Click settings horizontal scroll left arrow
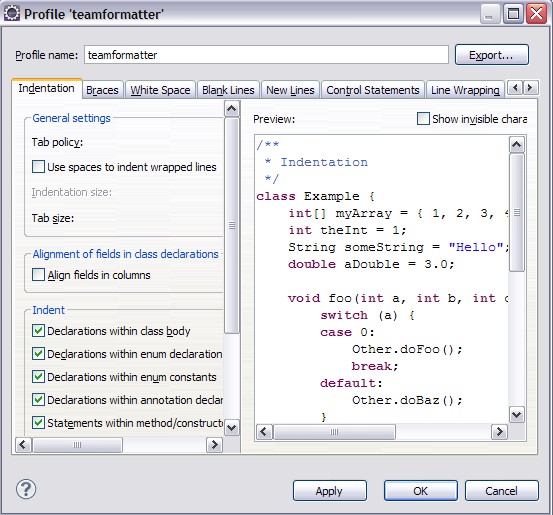This screenshot has height=515, width=553. tap(23, 444)
